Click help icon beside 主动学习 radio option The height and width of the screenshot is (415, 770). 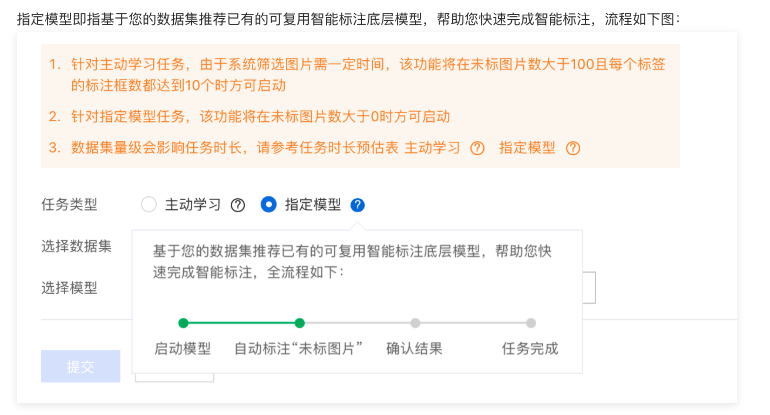(x=238, y=205)
